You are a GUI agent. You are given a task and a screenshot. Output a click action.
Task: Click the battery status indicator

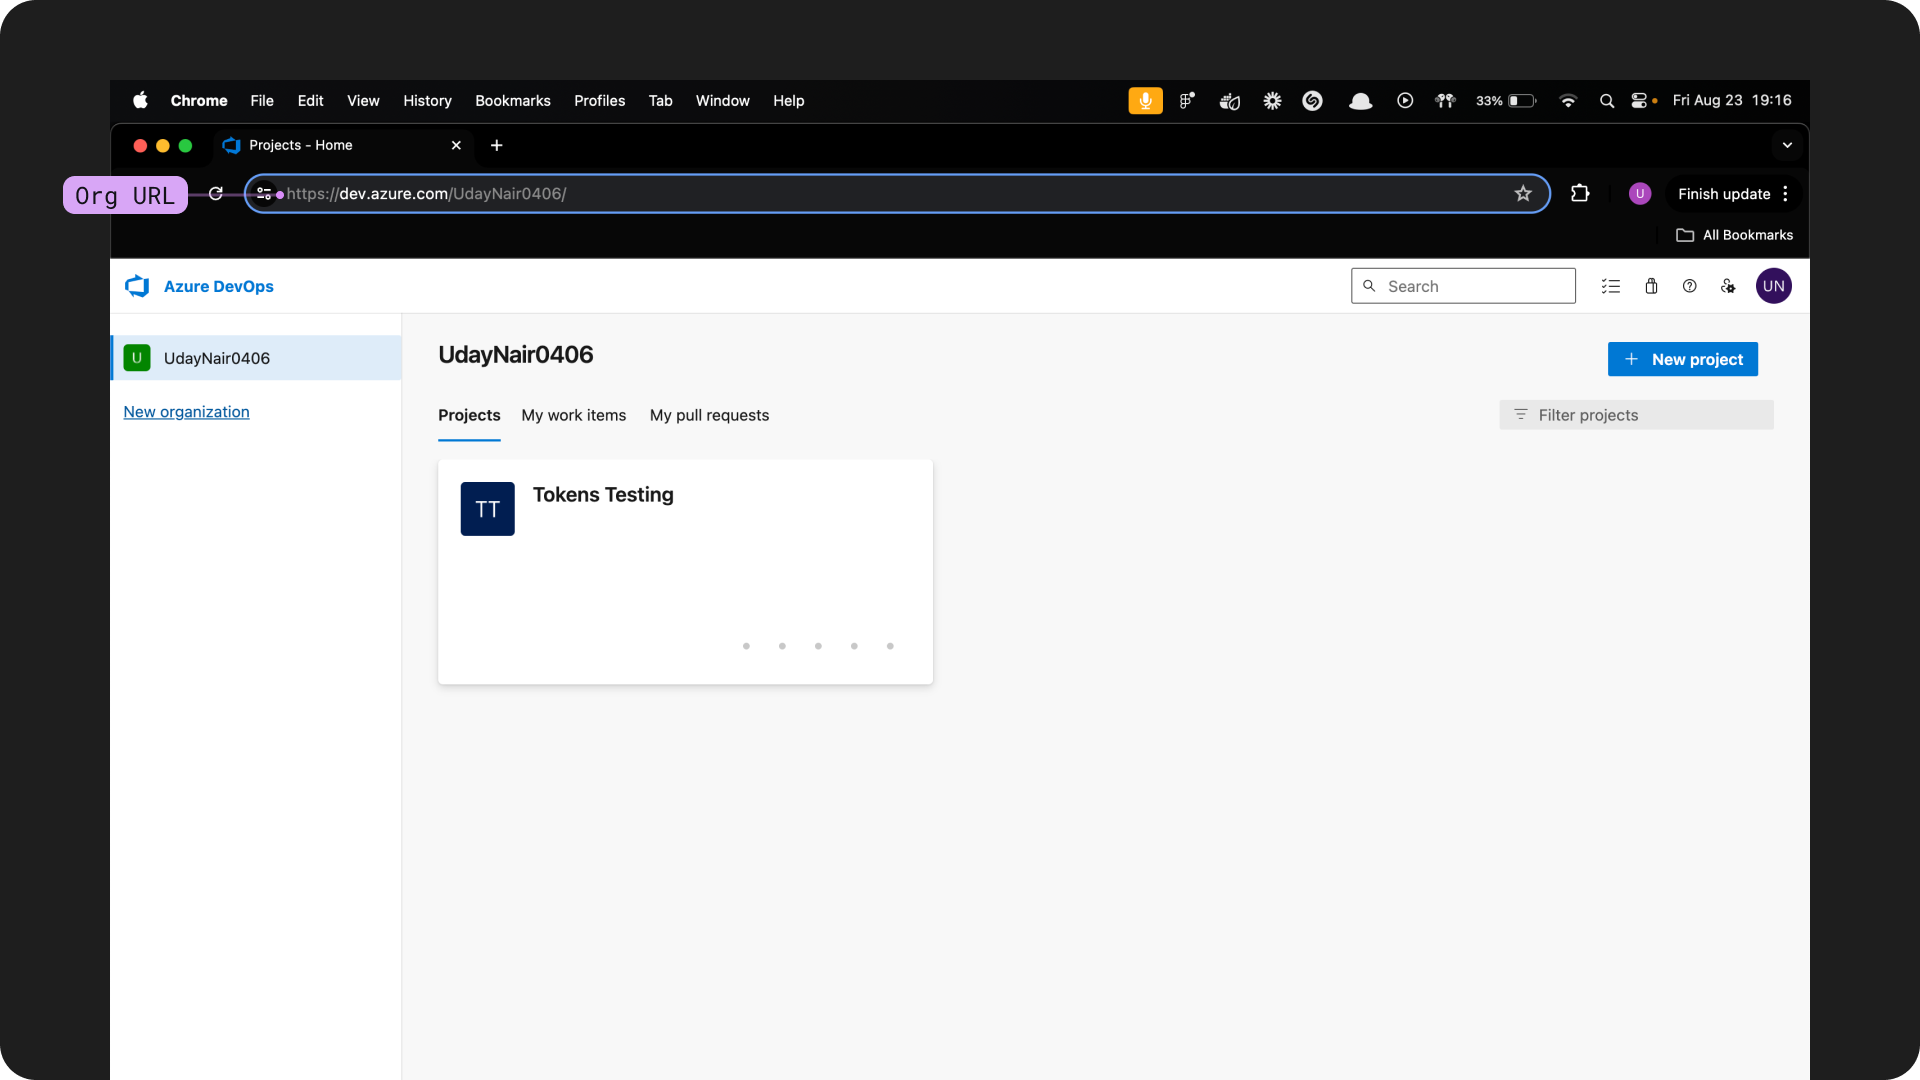1505,100
